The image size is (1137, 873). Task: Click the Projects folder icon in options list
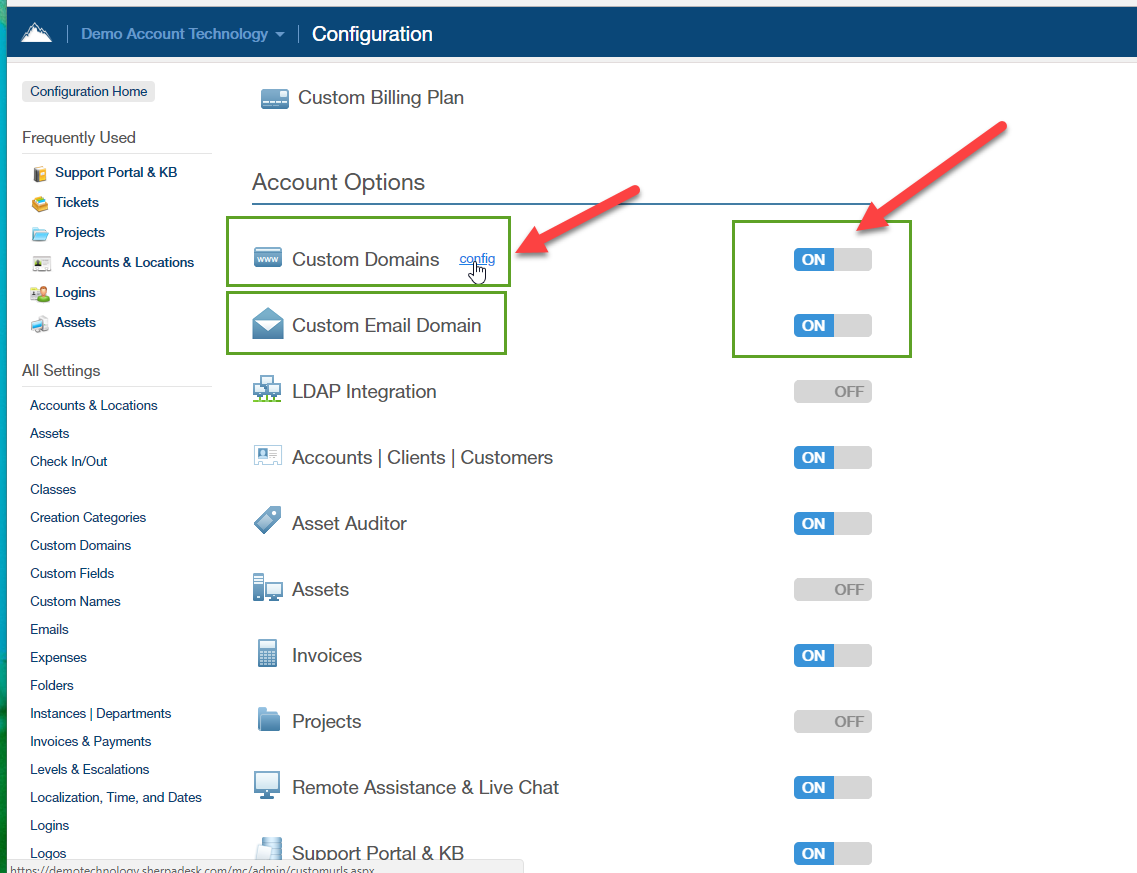click(x=268, y=720)
